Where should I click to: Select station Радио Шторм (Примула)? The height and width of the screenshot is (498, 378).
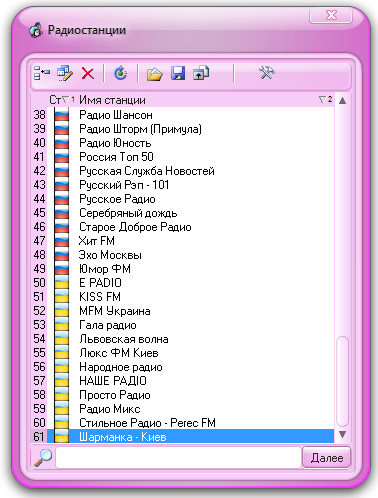coord(140,129)
